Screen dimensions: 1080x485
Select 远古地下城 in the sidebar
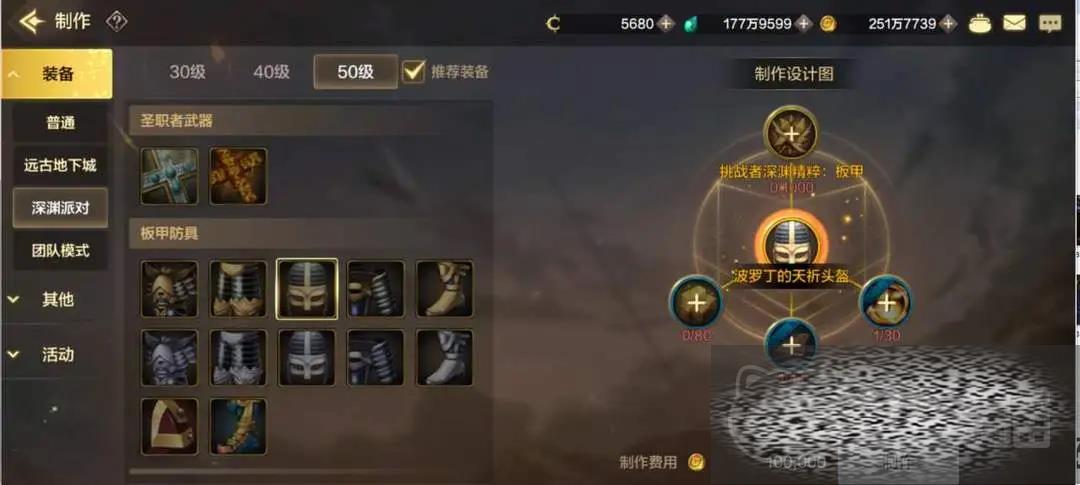click(x=60, y=165)
